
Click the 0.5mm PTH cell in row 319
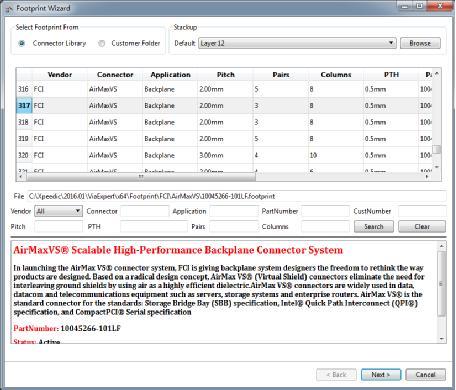(391, 139)
